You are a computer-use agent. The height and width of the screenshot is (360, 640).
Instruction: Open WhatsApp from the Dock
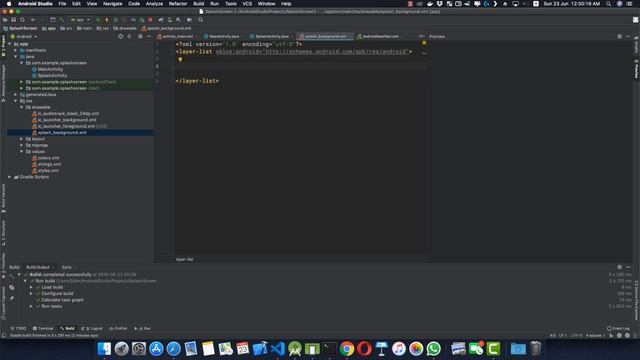point(434,349)
